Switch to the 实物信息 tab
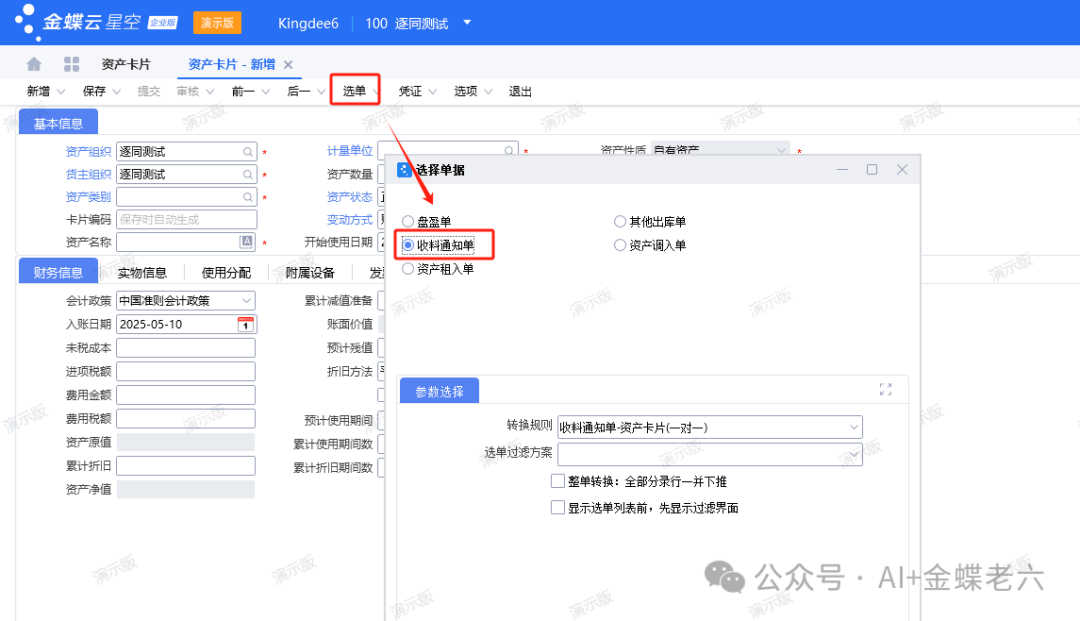Image resolution: width=1080 pixels, height=621 pixels. (x=142, y=272)
